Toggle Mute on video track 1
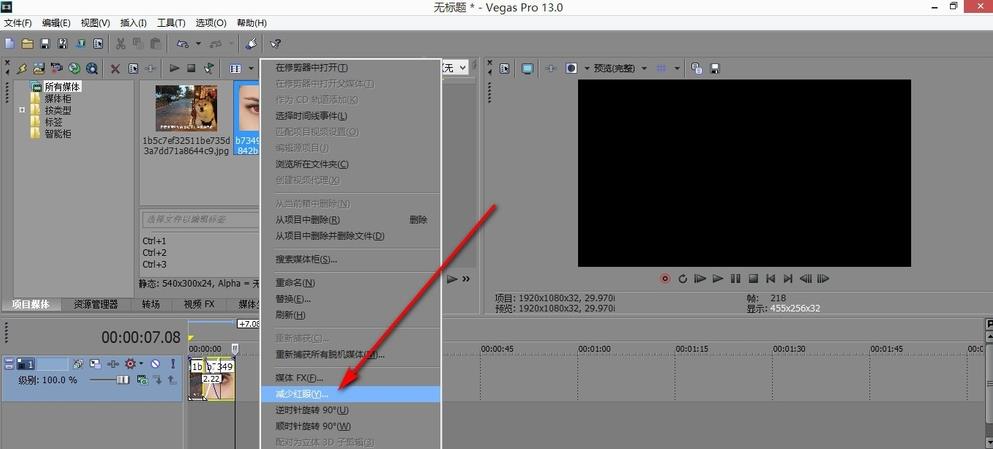Viewport: 993px width, 449px height. click(x=155, y=364)
